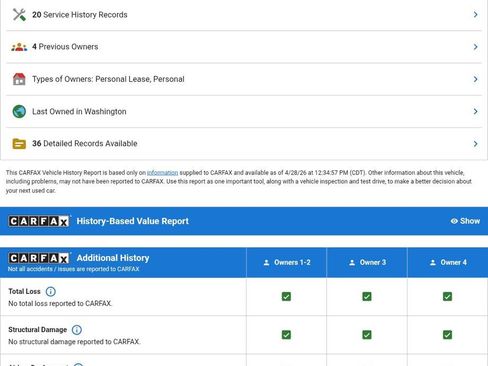The image size is (488, 366).
Task: Open '36 Detailed Records Available' text
Action: click(x=85, y=144)
